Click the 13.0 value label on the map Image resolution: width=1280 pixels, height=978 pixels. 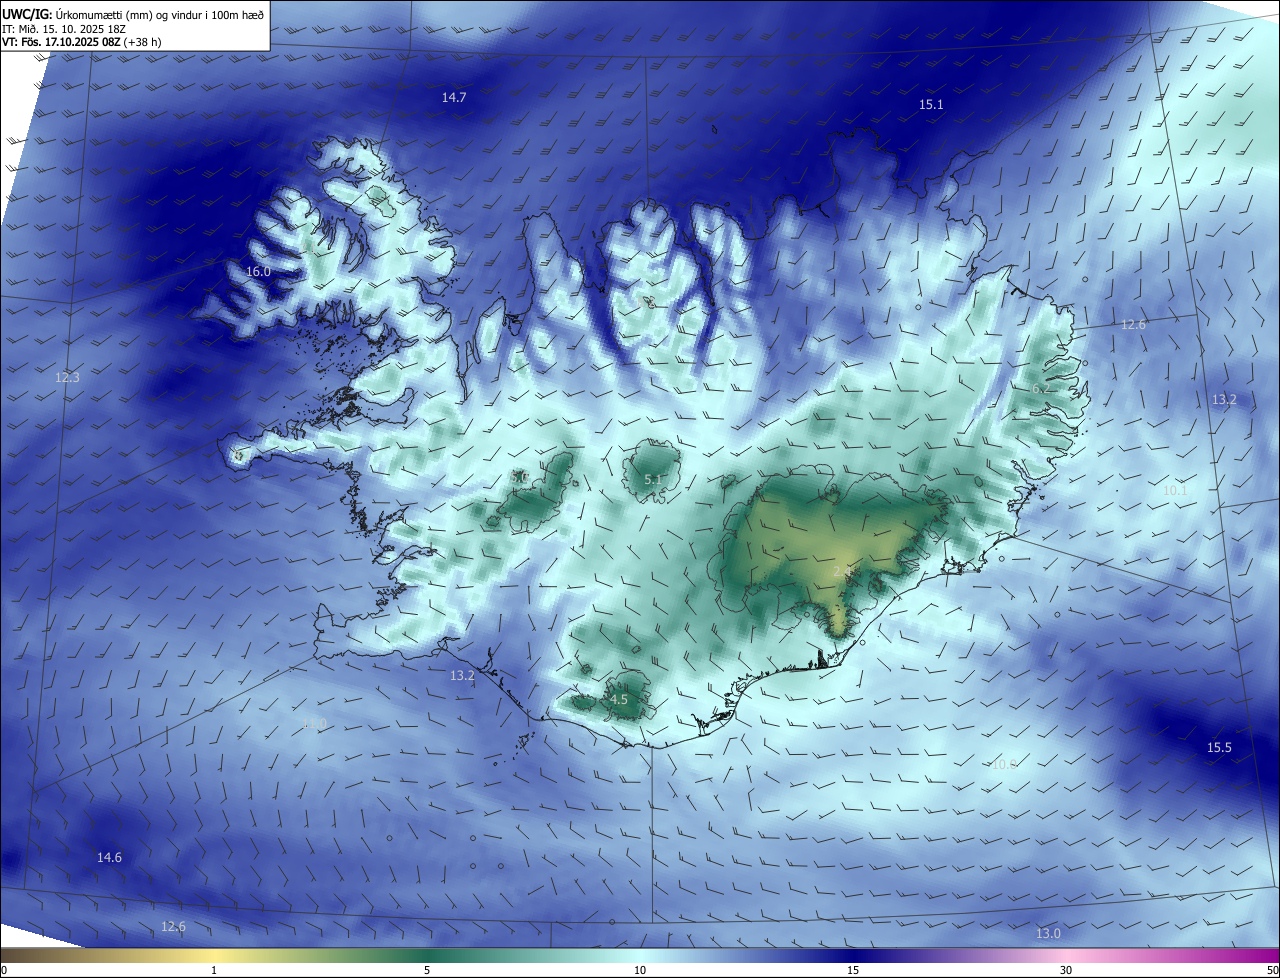pyautogui.click(x=1047, y=933)
